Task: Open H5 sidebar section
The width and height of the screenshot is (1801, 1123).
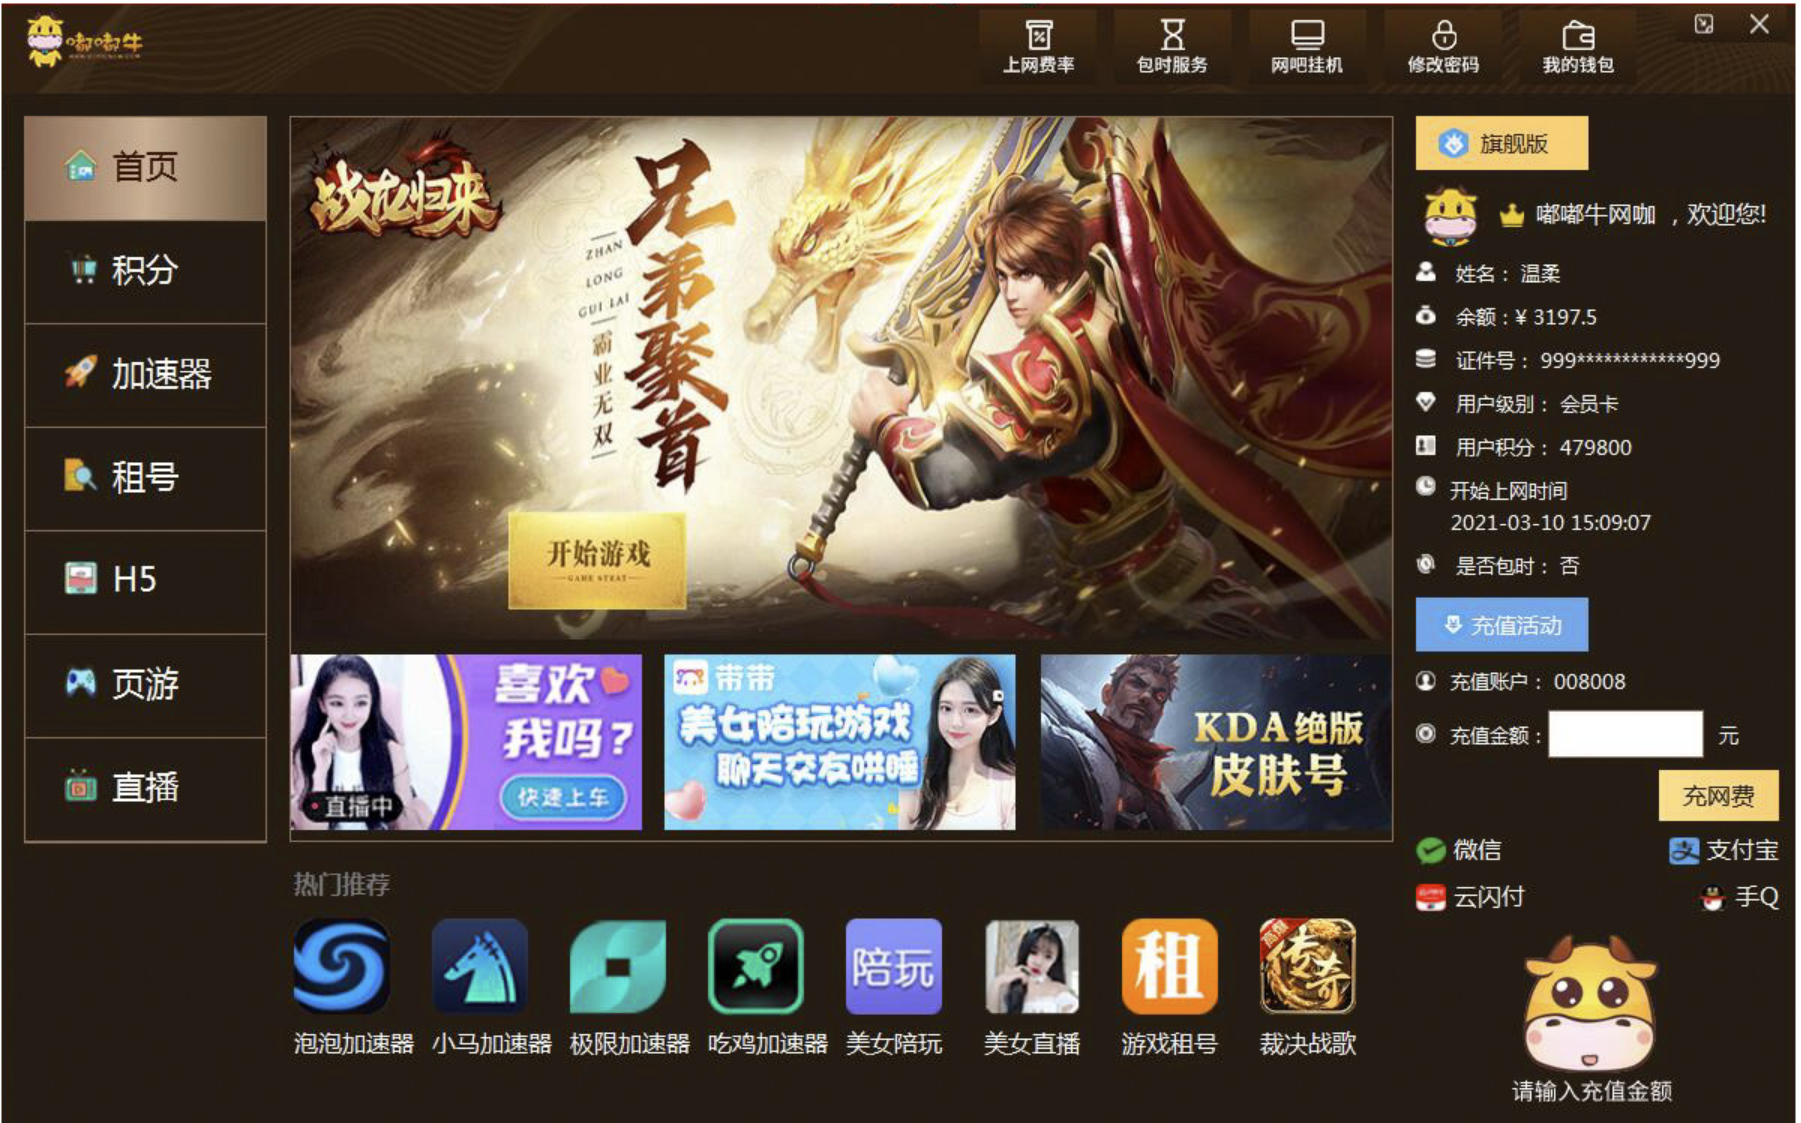Action: (145, 581)
